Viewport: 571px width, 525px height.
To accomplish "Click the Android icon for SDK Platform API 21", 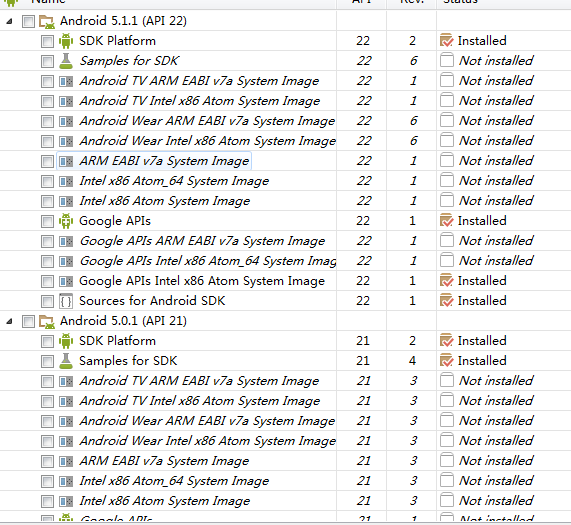I will pos(66,341).
